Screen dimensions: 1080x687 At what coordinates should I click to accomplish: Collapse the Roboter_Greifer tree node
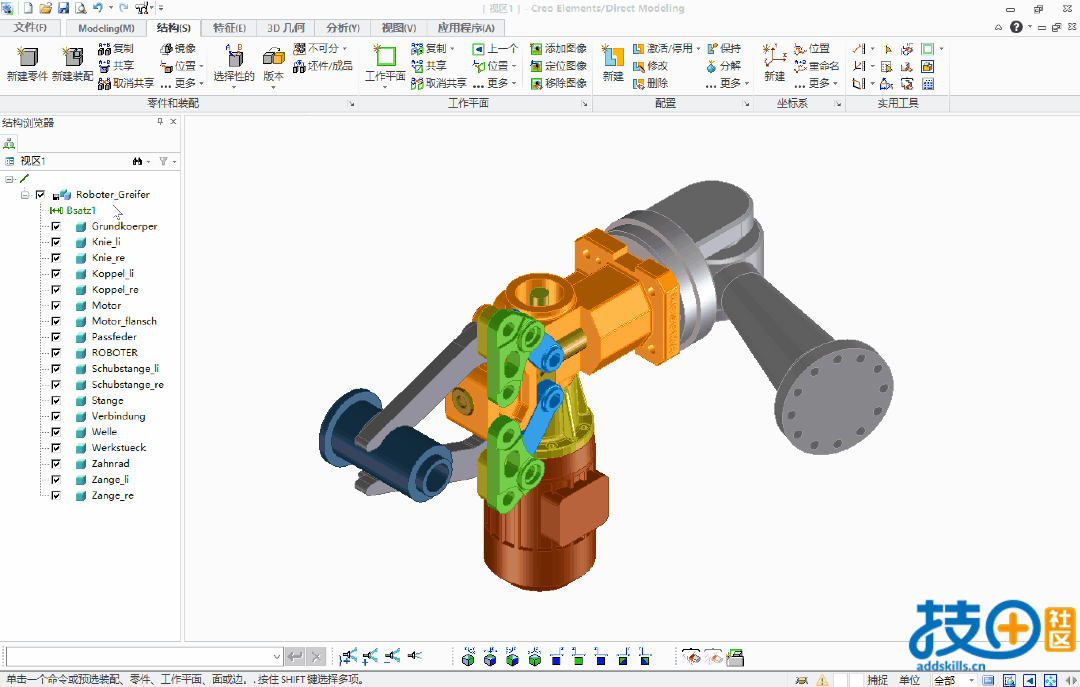(x=25, y=195)
